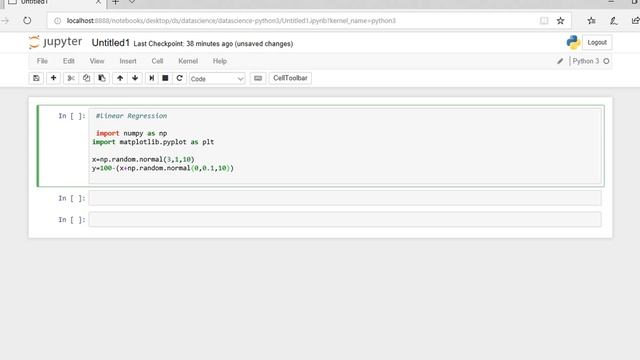Toggle reading view icon in address bar
Viewport: 640px width, 360px height.
(x=544, y=21)
